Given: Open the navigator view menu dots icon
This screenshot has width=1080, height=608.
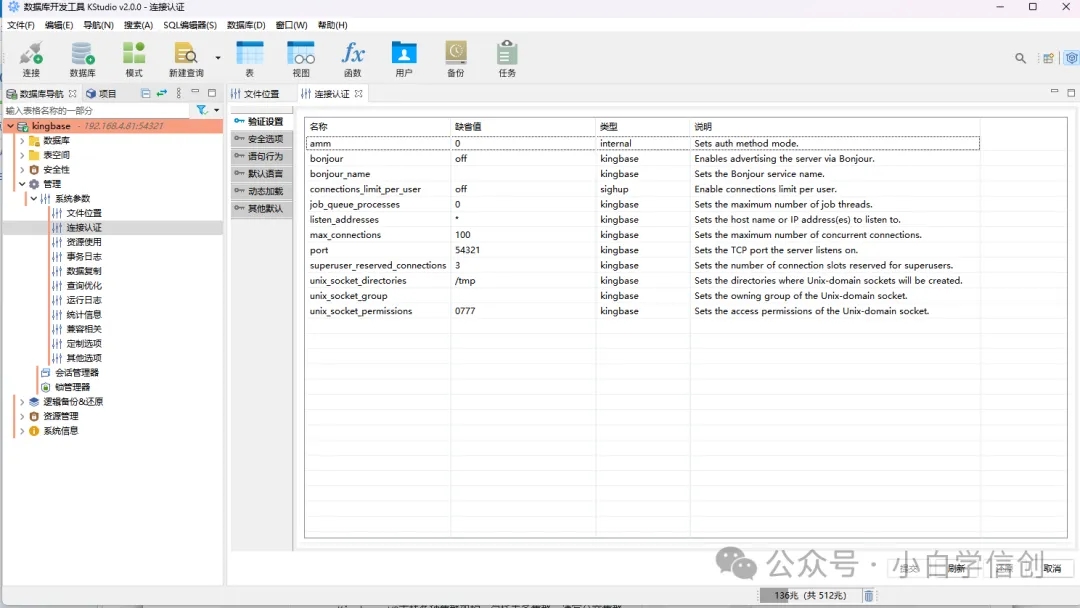Looking at the screenshot, I should pos(178,93).
